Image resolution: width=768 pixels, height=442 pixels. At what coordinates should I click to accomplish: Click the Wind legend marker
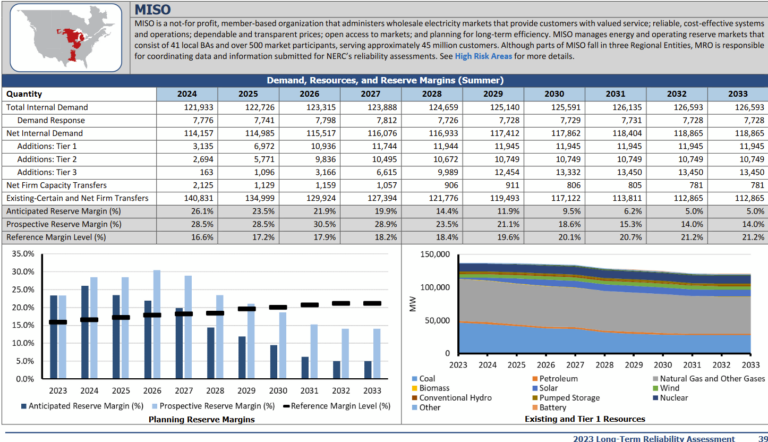tap(653, 388)
